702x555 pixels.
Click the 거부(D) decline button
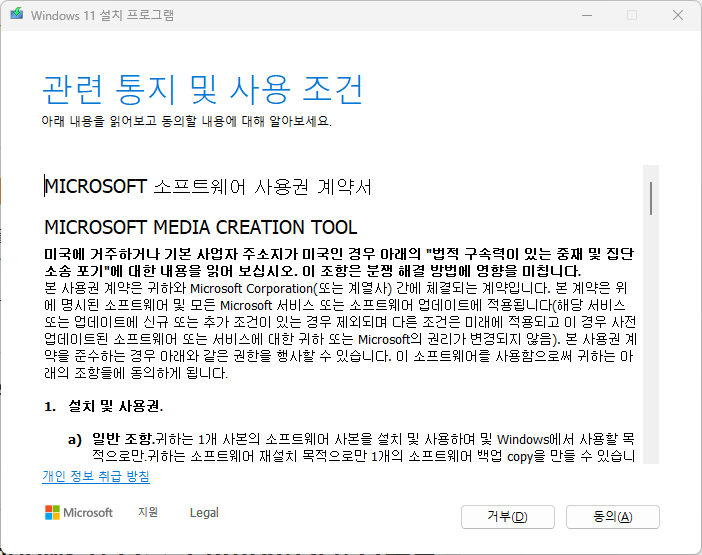pos(508,517)
